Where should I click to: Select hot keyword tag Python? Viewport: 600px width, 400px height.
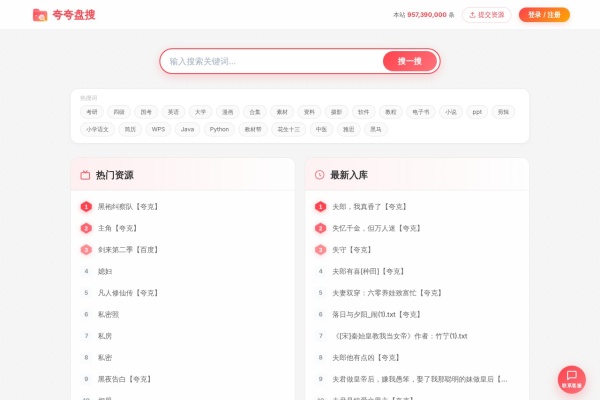tap(219, 129)
